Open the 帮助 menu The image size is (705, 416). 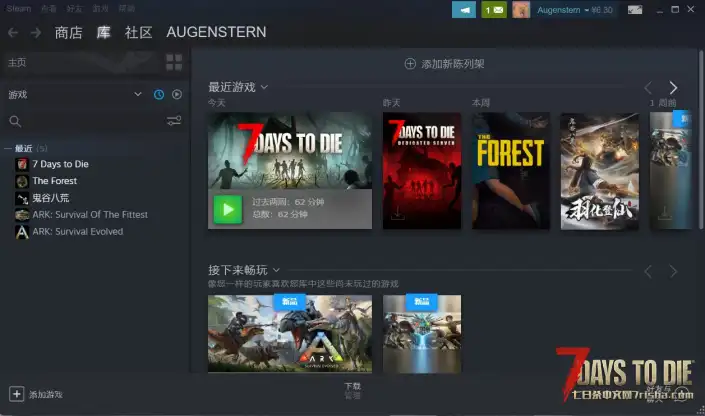pyautogui.click(x=126, y=9)
